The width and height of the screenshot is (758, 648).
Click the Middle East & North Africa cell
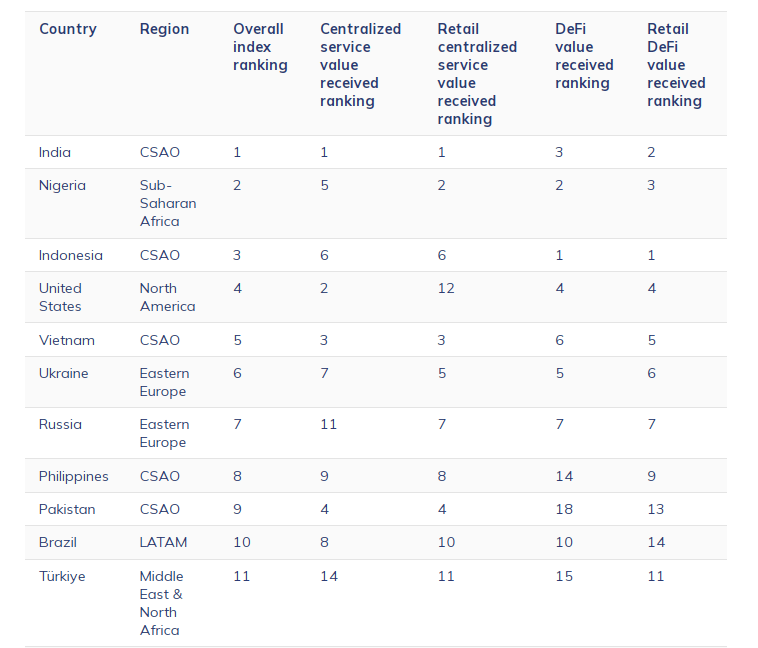[161, 603]
